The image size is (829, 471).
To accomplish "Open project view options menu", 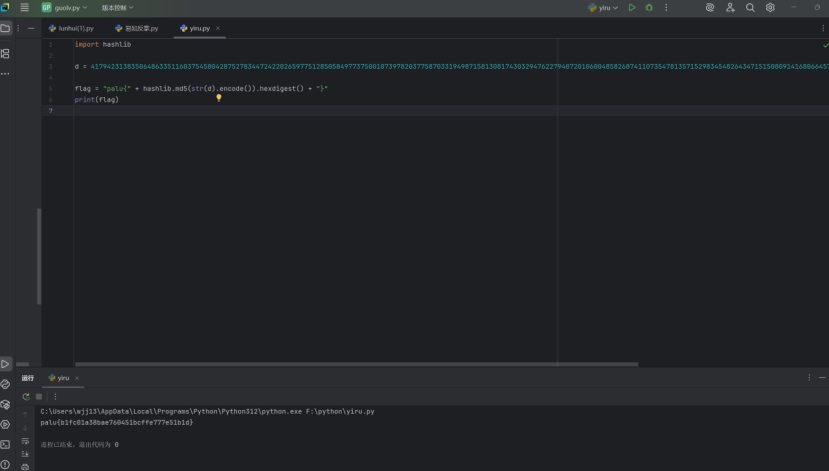I will point(18,28).
